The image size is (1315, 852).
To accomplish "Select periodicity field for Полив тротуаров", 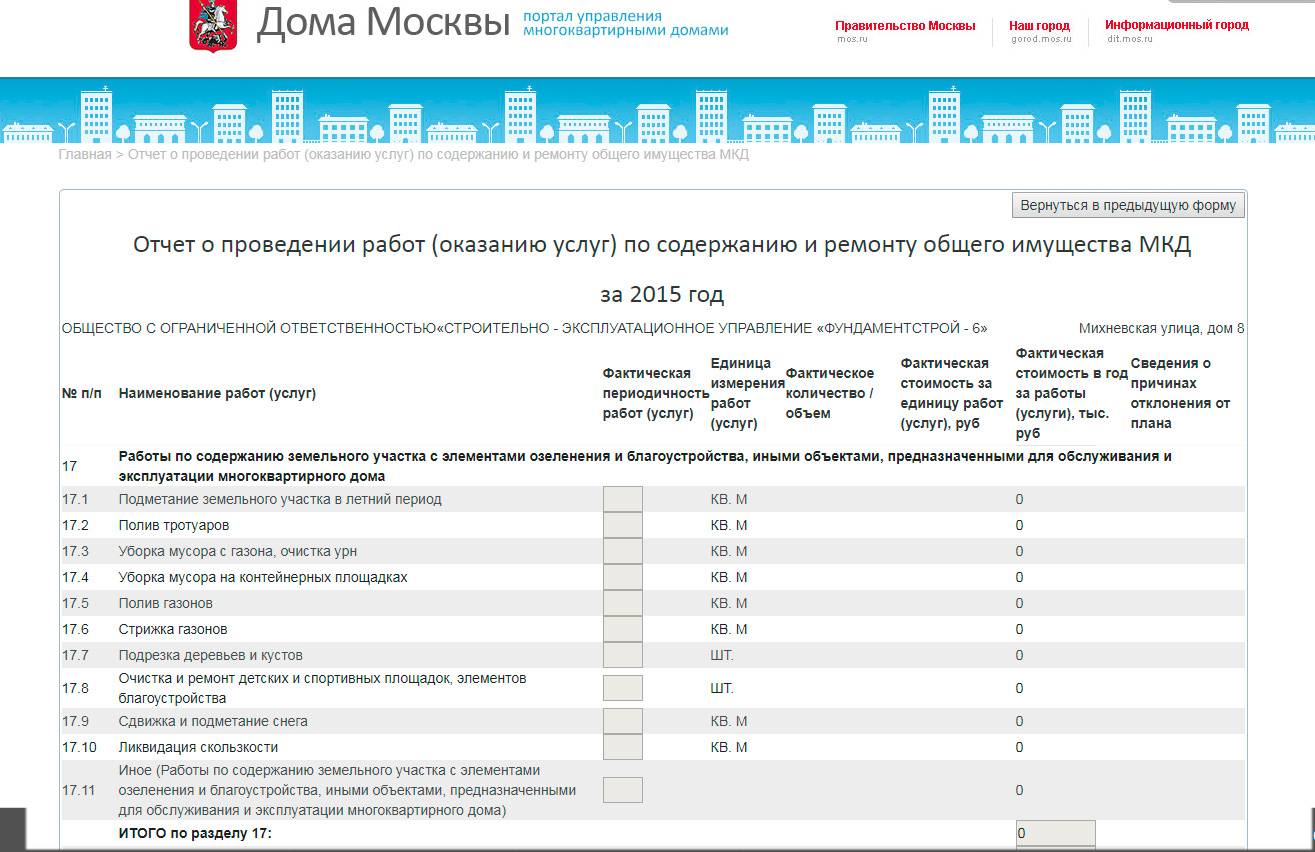I will pyautogui.click(x=622, y=525).
